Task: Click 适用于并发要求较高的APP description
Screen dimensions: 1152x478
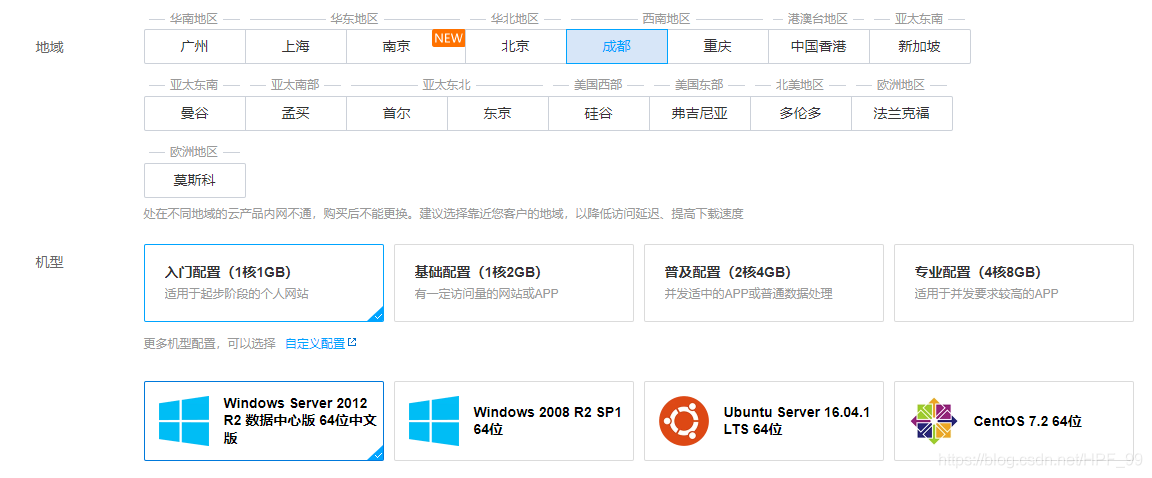Action: coord(987,294)
